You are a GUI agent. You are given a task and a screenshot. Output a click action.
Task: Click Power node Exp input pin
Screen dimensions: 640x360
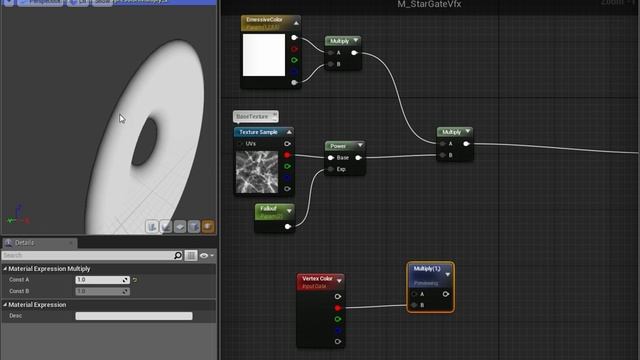coord(331,169)
